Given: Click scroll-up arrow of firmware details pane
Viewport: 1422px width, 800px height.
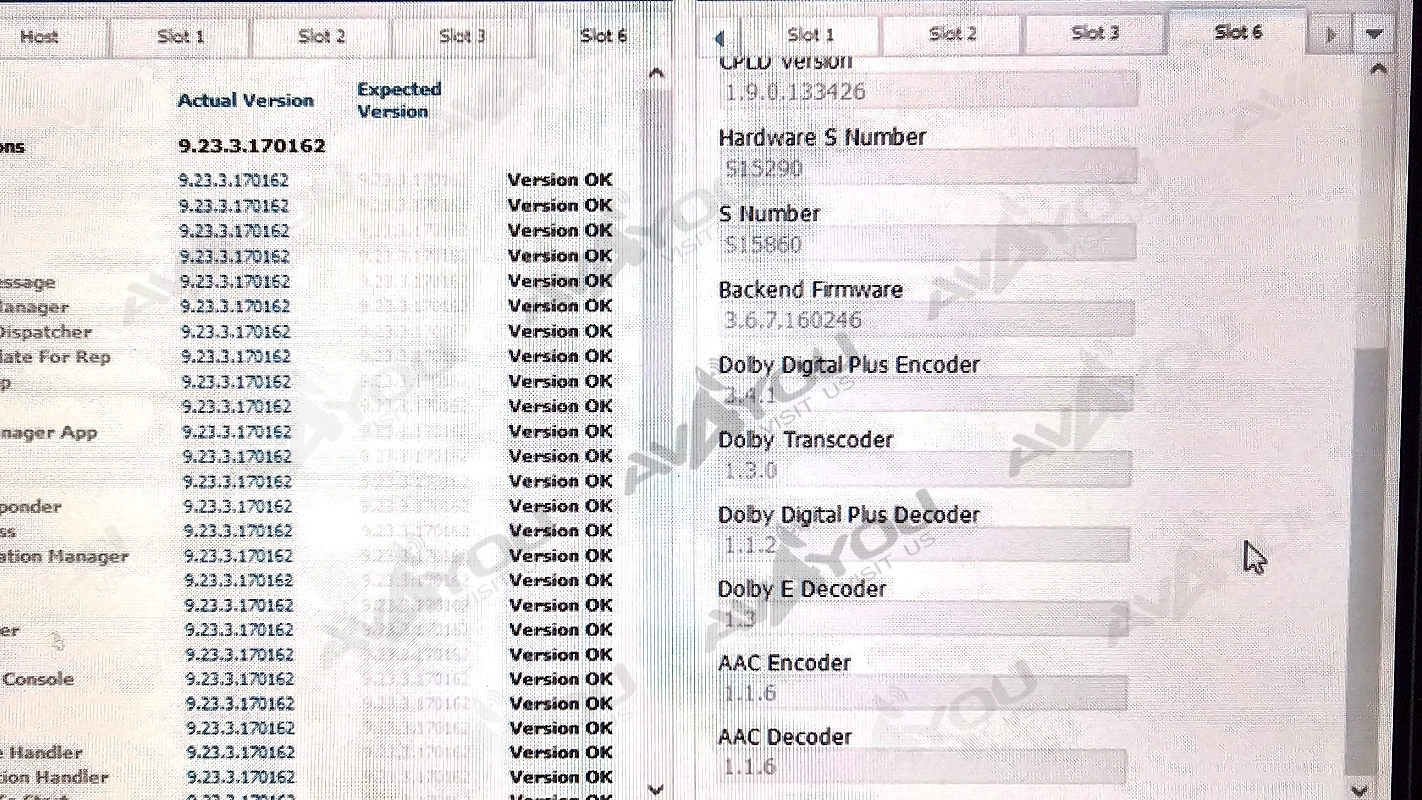Looking at the screenshot, I should [1377, 70].
